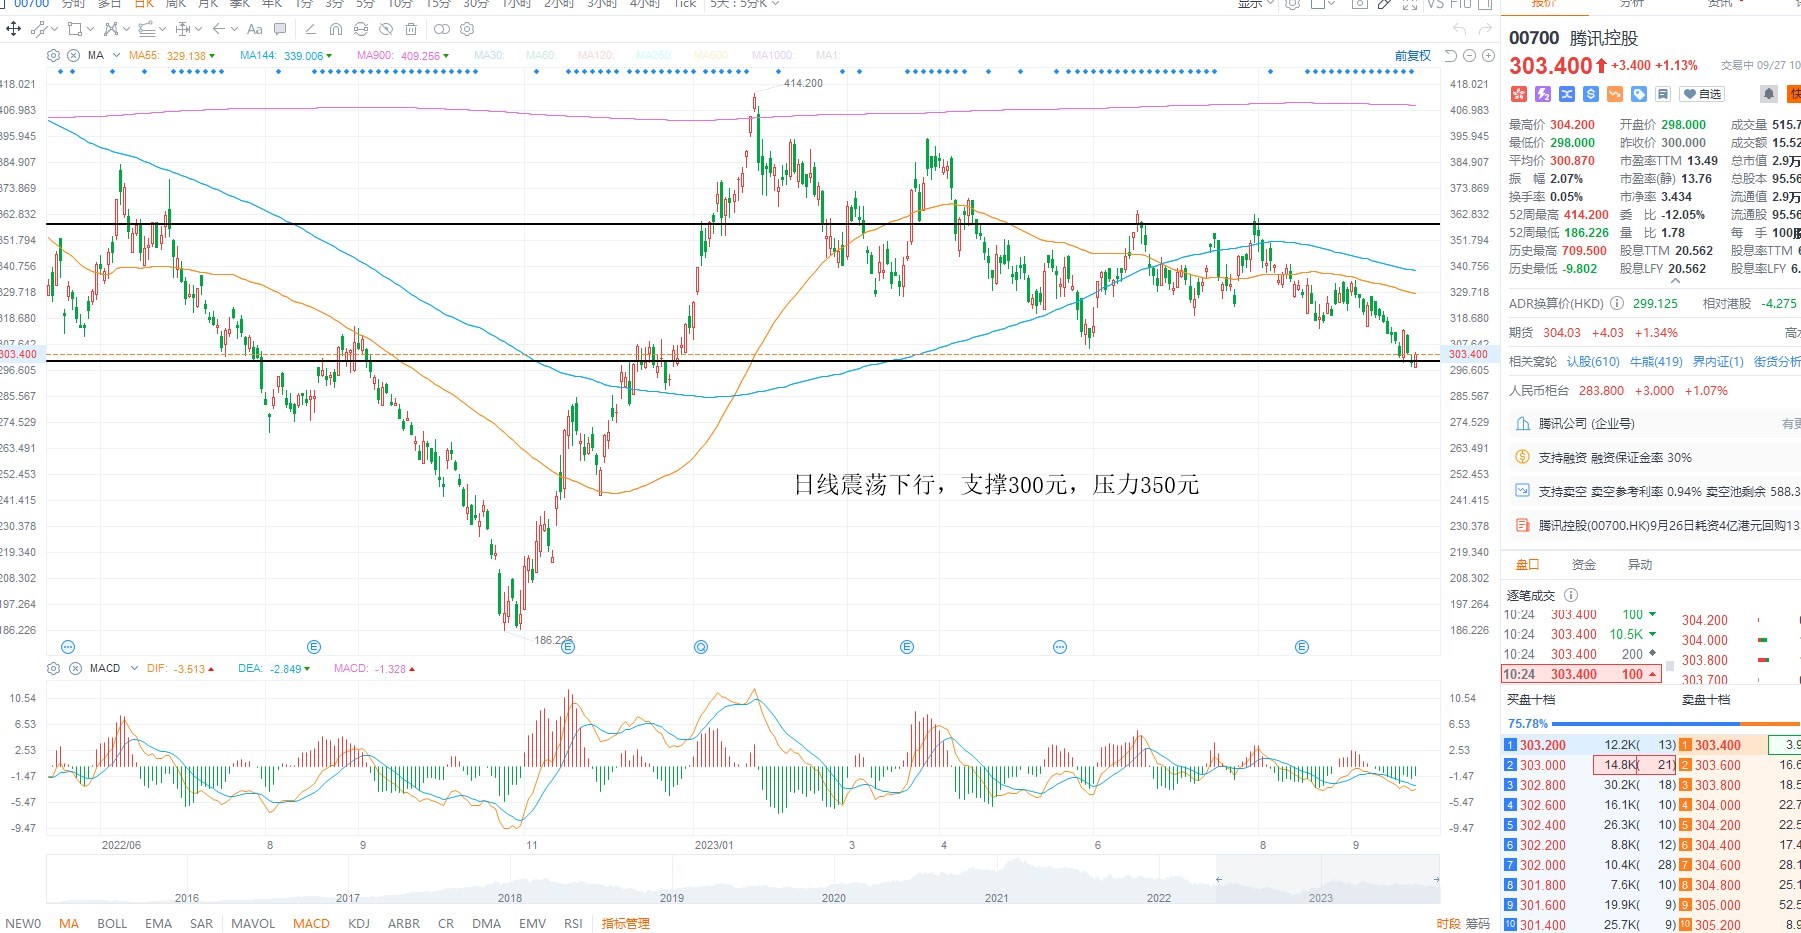Viewport: 1801px width, 933px height.
Task: Toggle the hide-drawings eye-slash tool
Action: pyautogui.click(x=386, y=29)
